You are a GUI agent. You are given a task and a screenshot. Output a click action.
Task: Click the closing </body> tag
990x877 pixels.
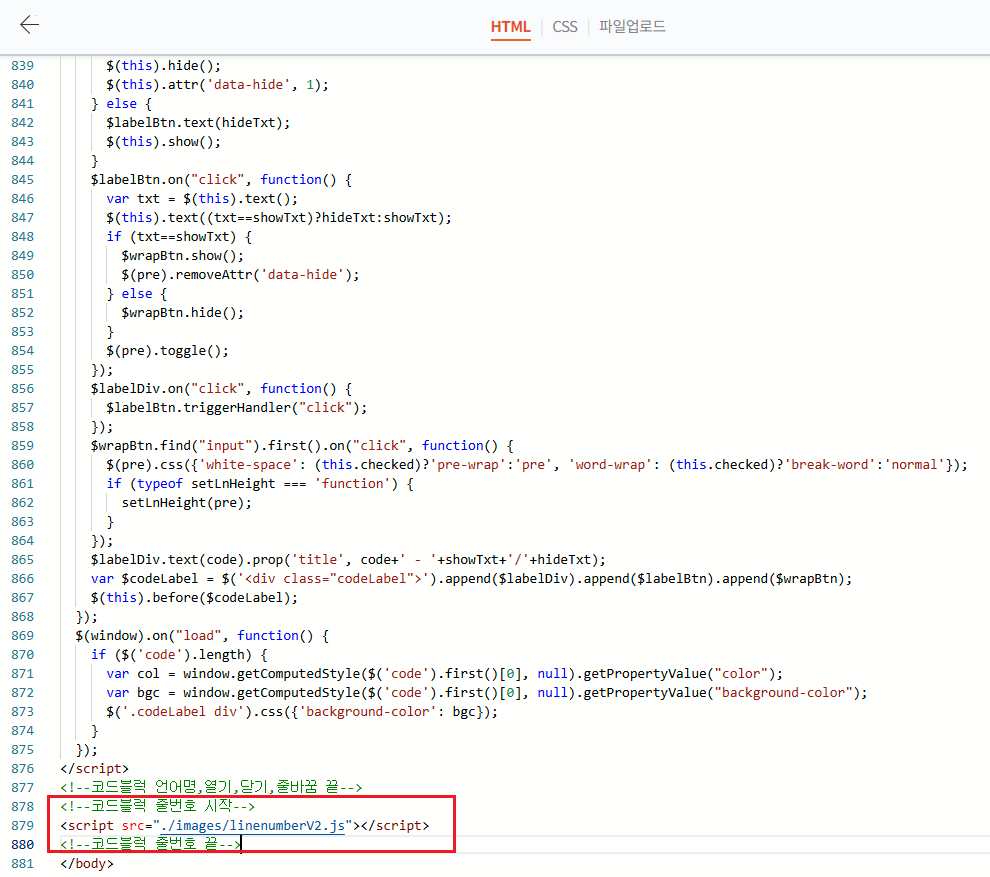(x=86, y=864)
